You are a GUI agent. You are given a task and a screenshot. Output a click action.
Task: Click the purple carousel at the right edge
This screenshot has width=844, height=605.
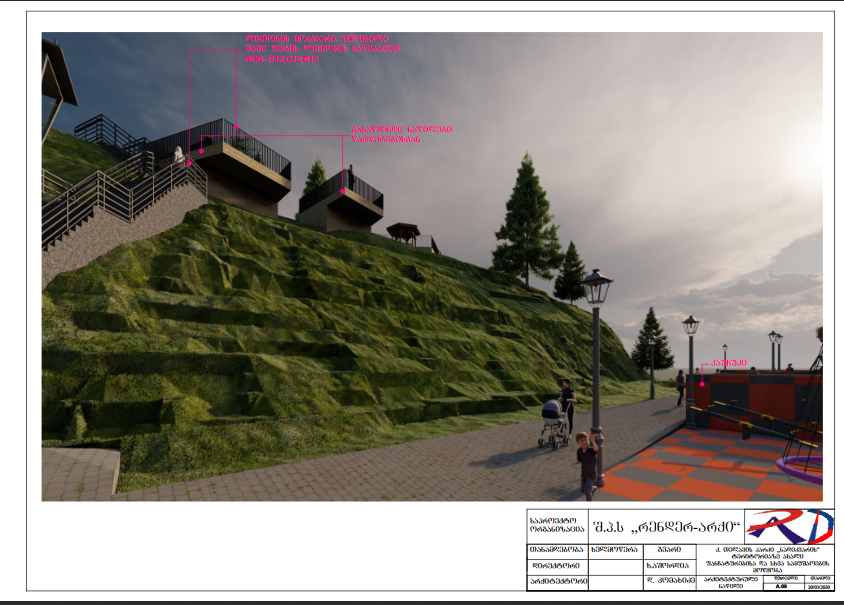coord(807,463)
